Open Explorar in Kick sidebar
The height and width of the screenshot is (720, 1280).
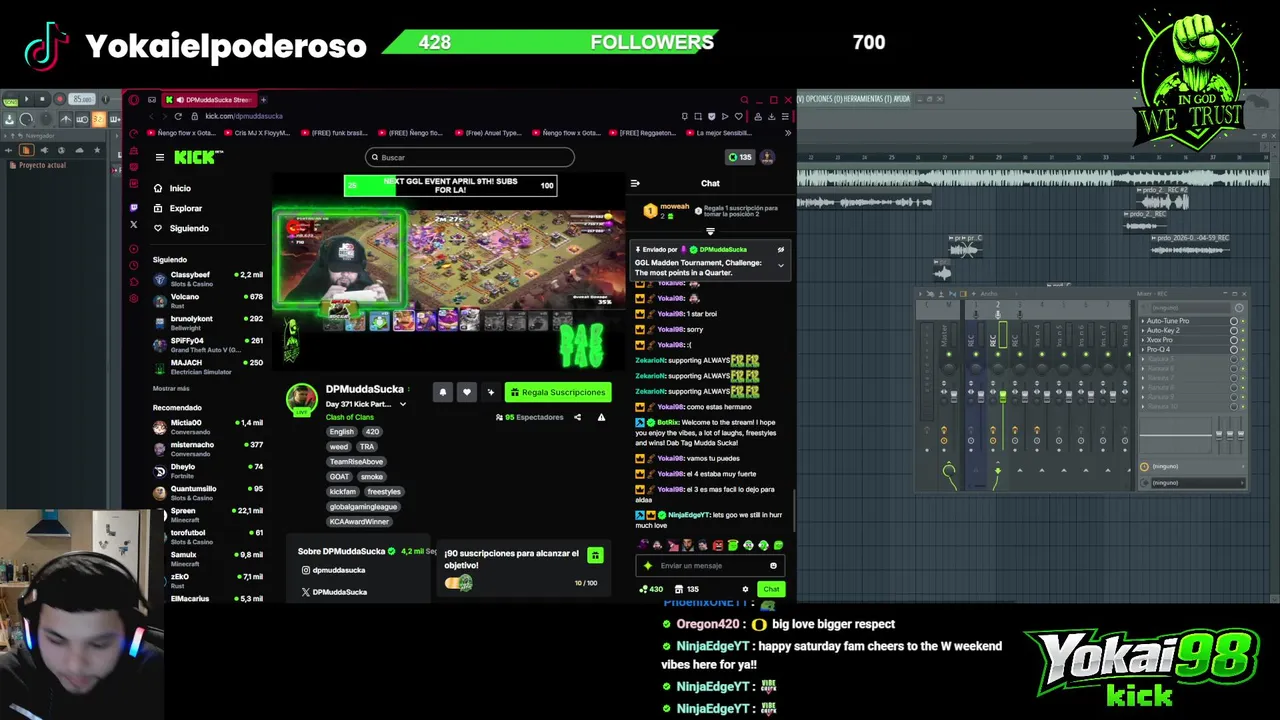[177, 208]
